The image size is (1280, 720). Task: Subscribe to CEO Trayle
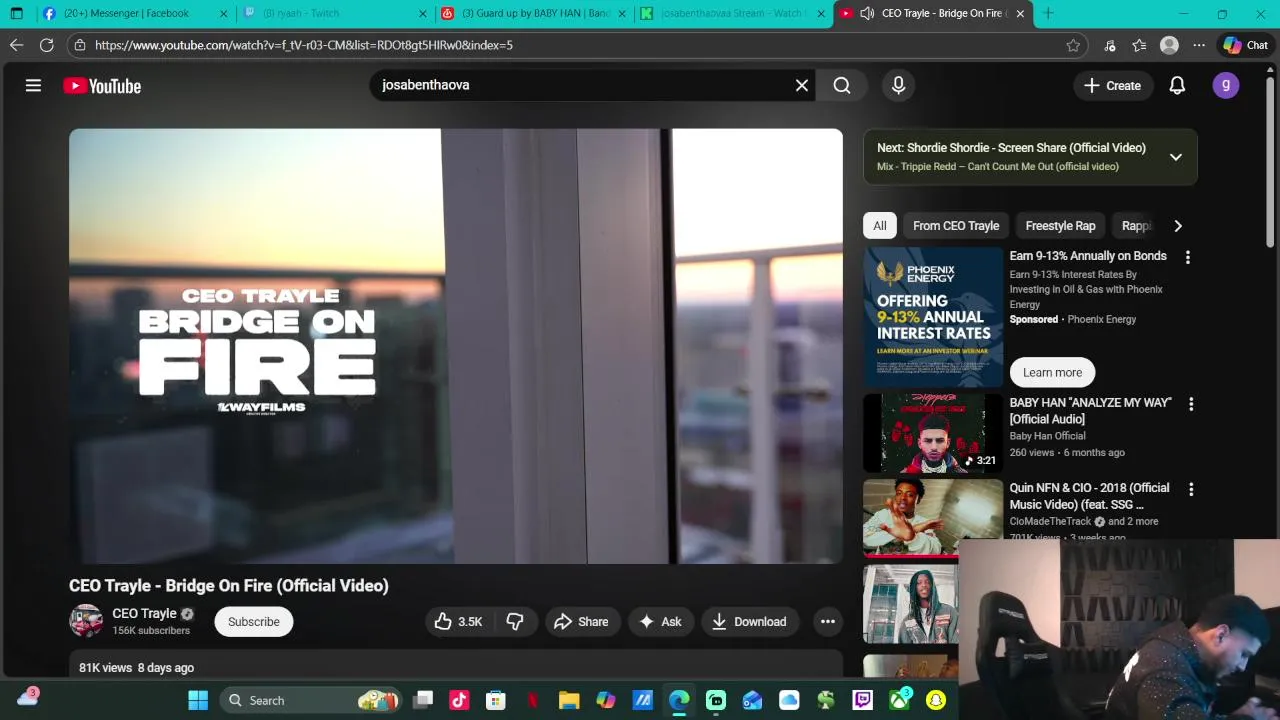(253, 622)
